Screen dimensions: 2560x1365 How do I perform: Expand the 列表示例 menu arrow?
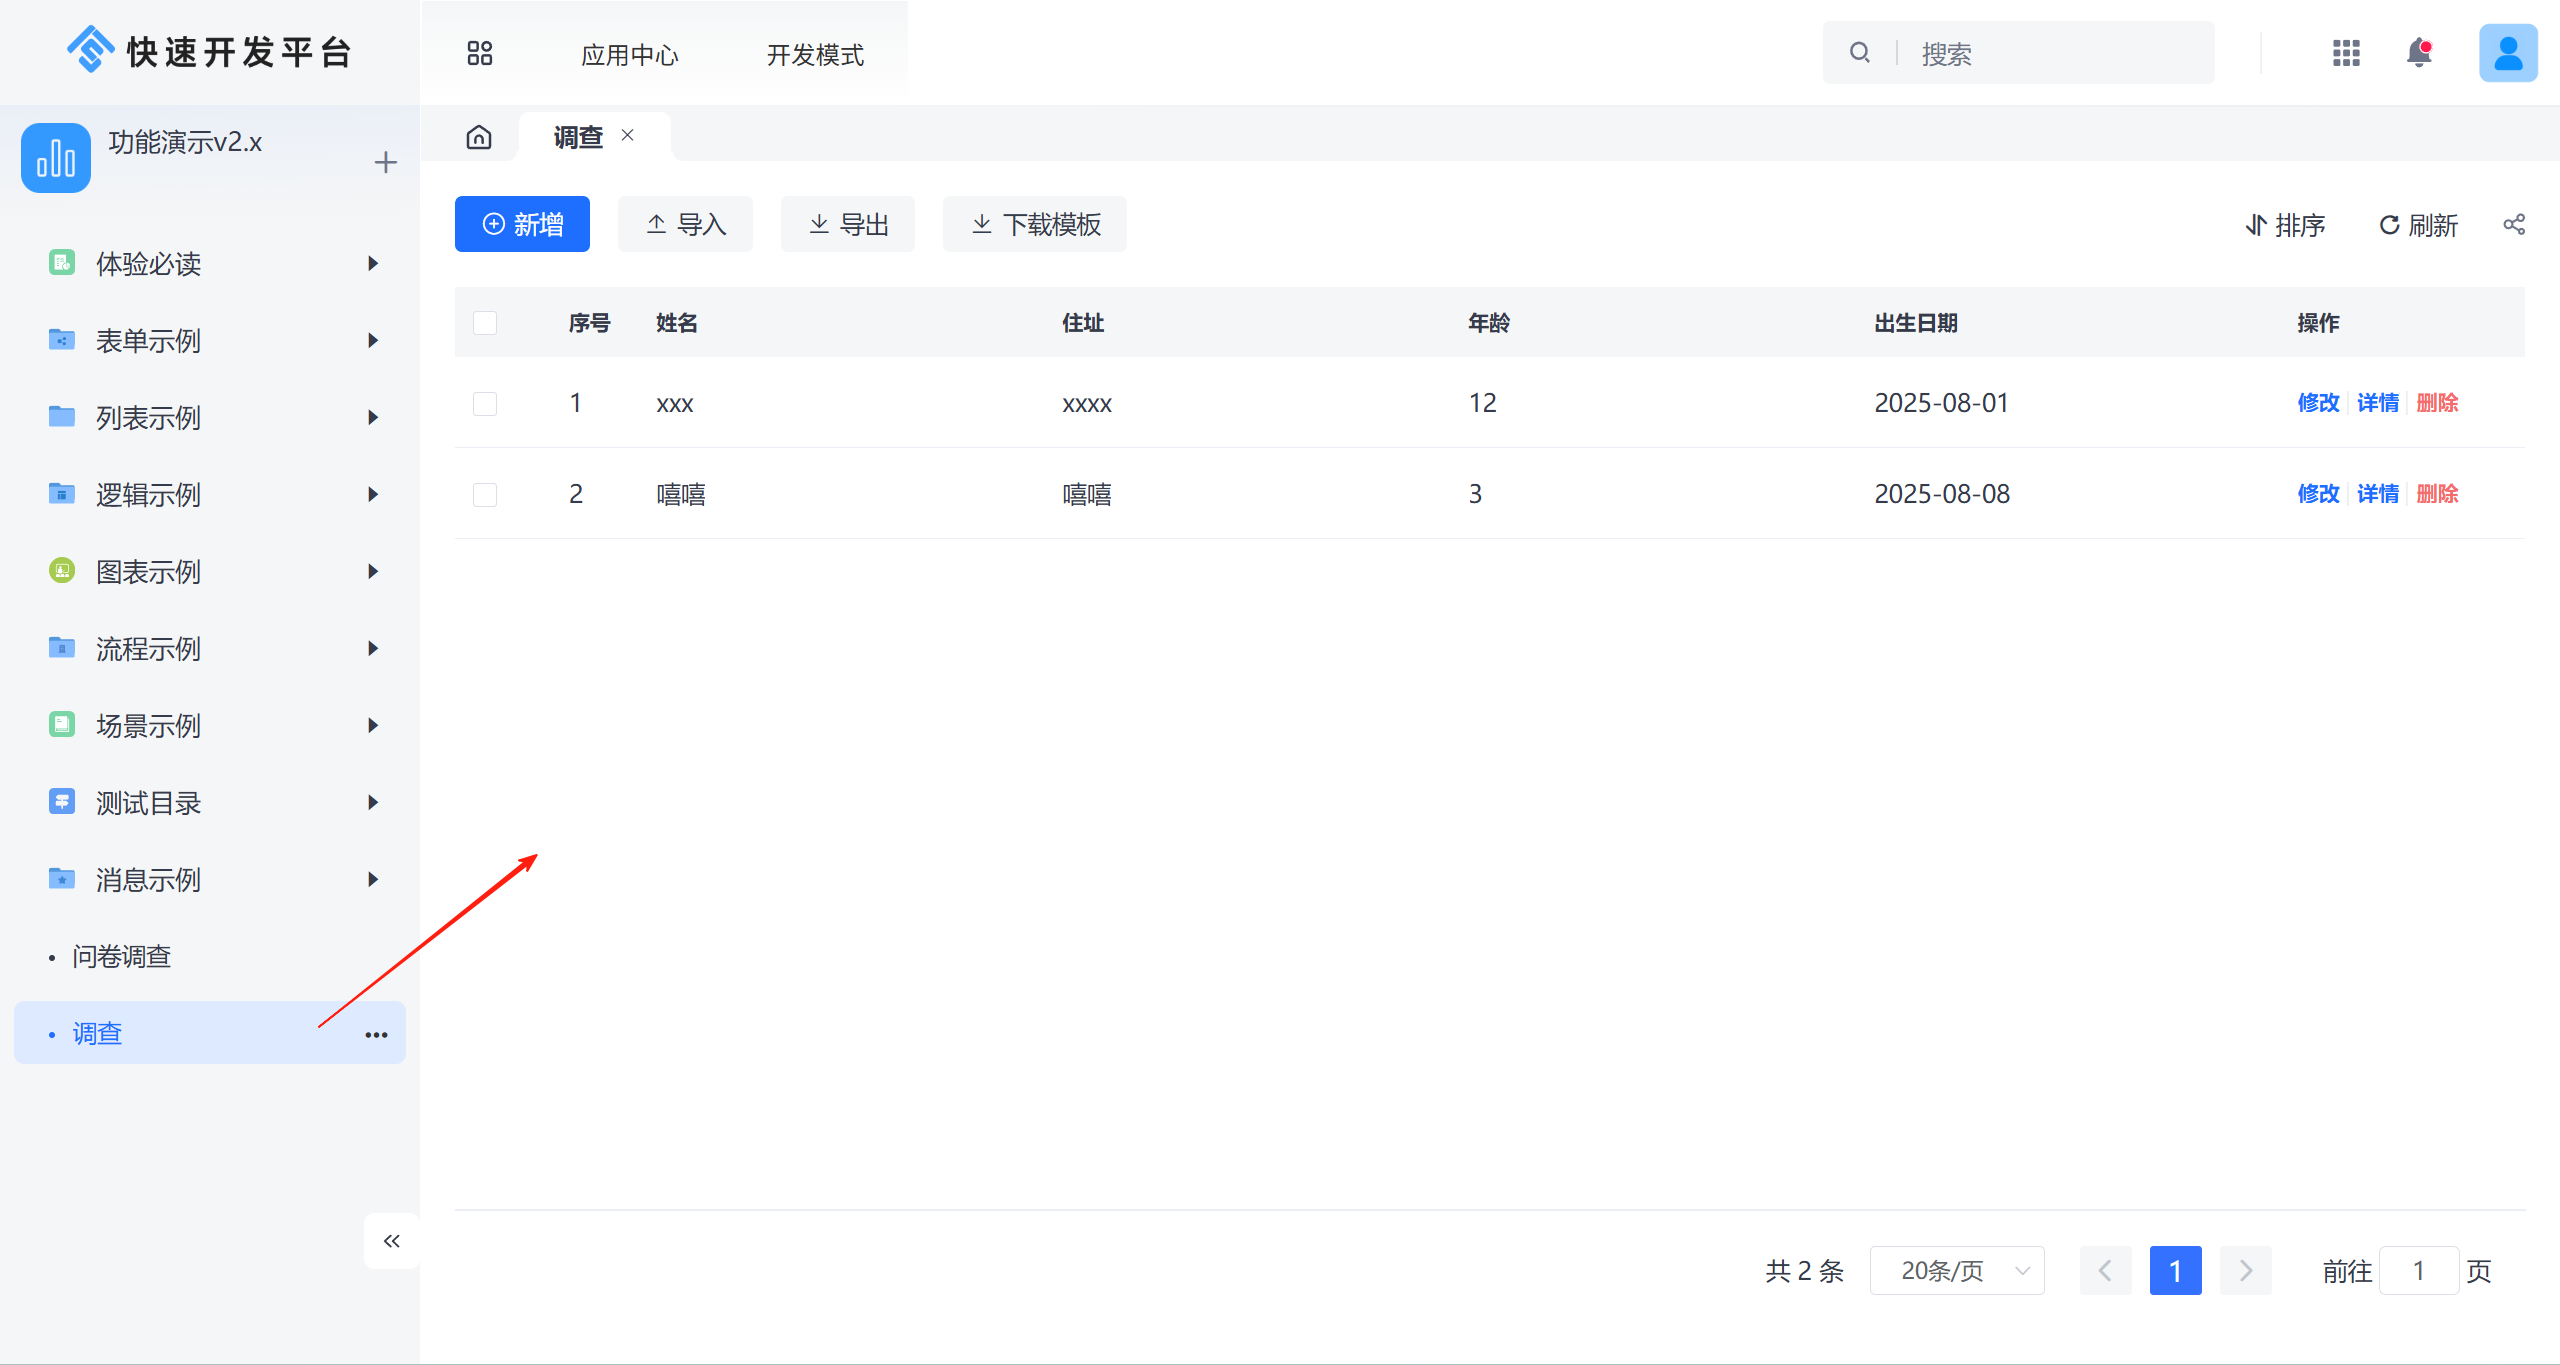[x=373, y=418]
